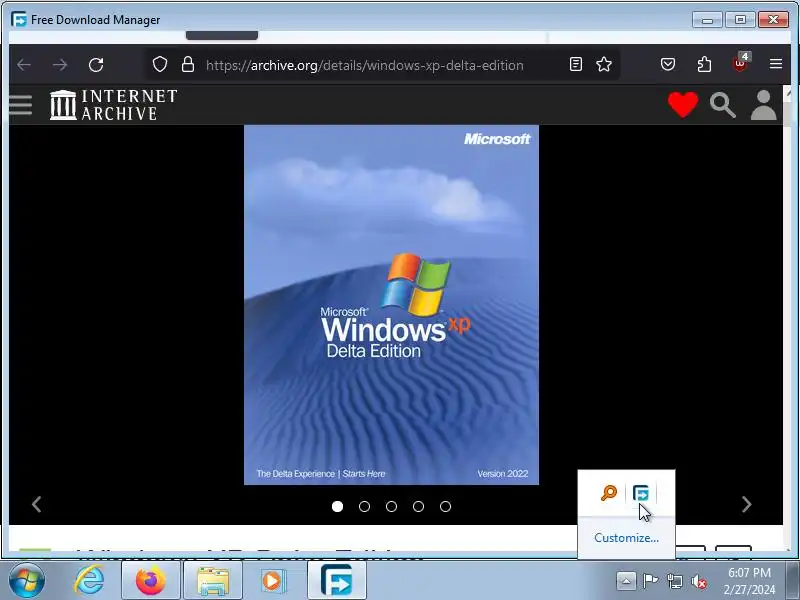This screenshot has height=600, width=800.
Task: Open Windows Explorer folder in taskbar
Action: [x=213, y=581]
